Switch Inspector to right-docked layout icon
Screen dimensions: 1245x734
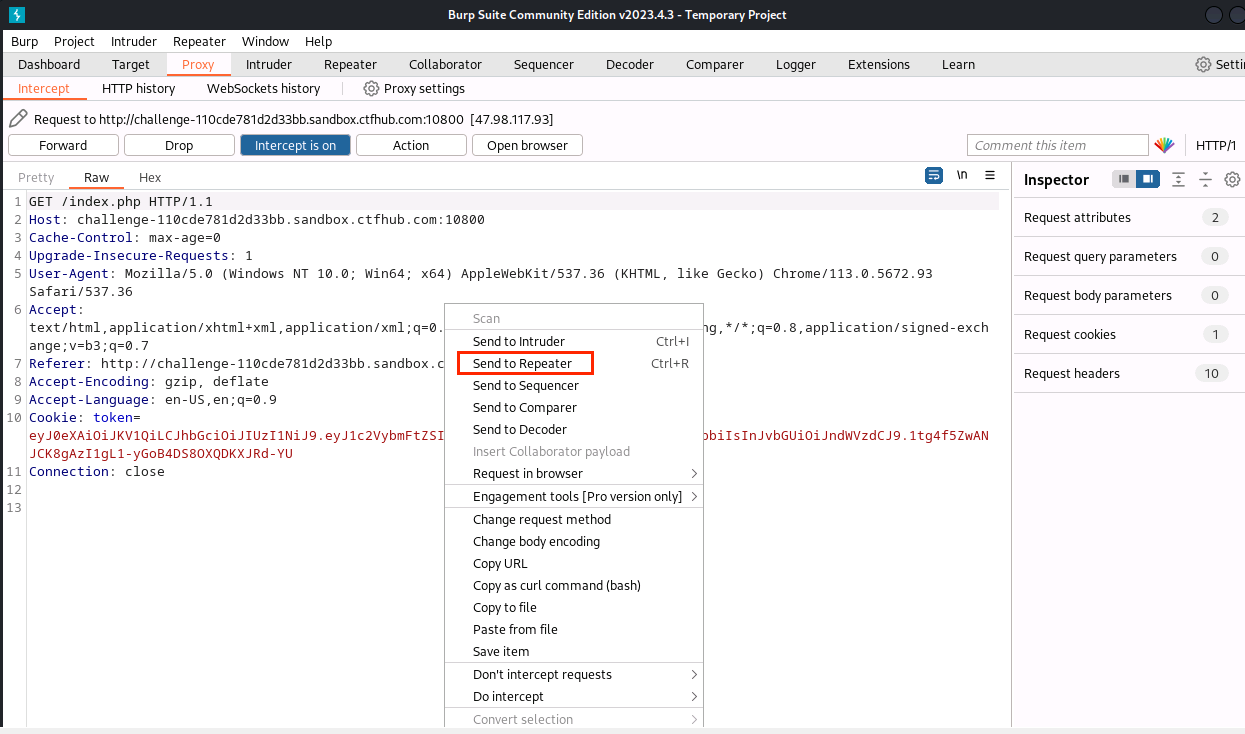[x=1147, y=179]
